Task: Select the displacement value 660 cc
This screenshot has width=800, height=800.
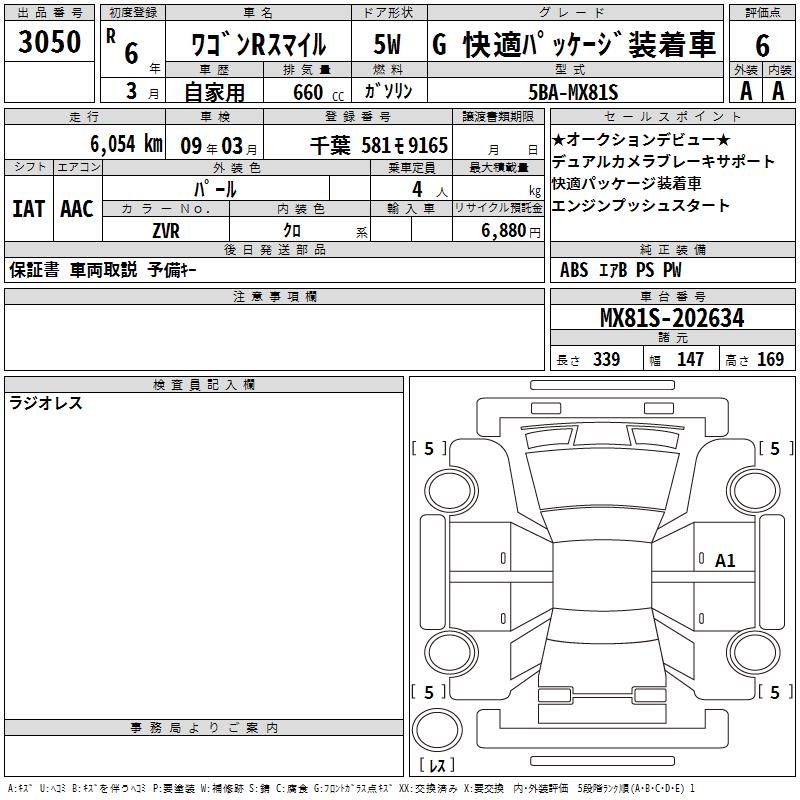Action: coord(318,93)
